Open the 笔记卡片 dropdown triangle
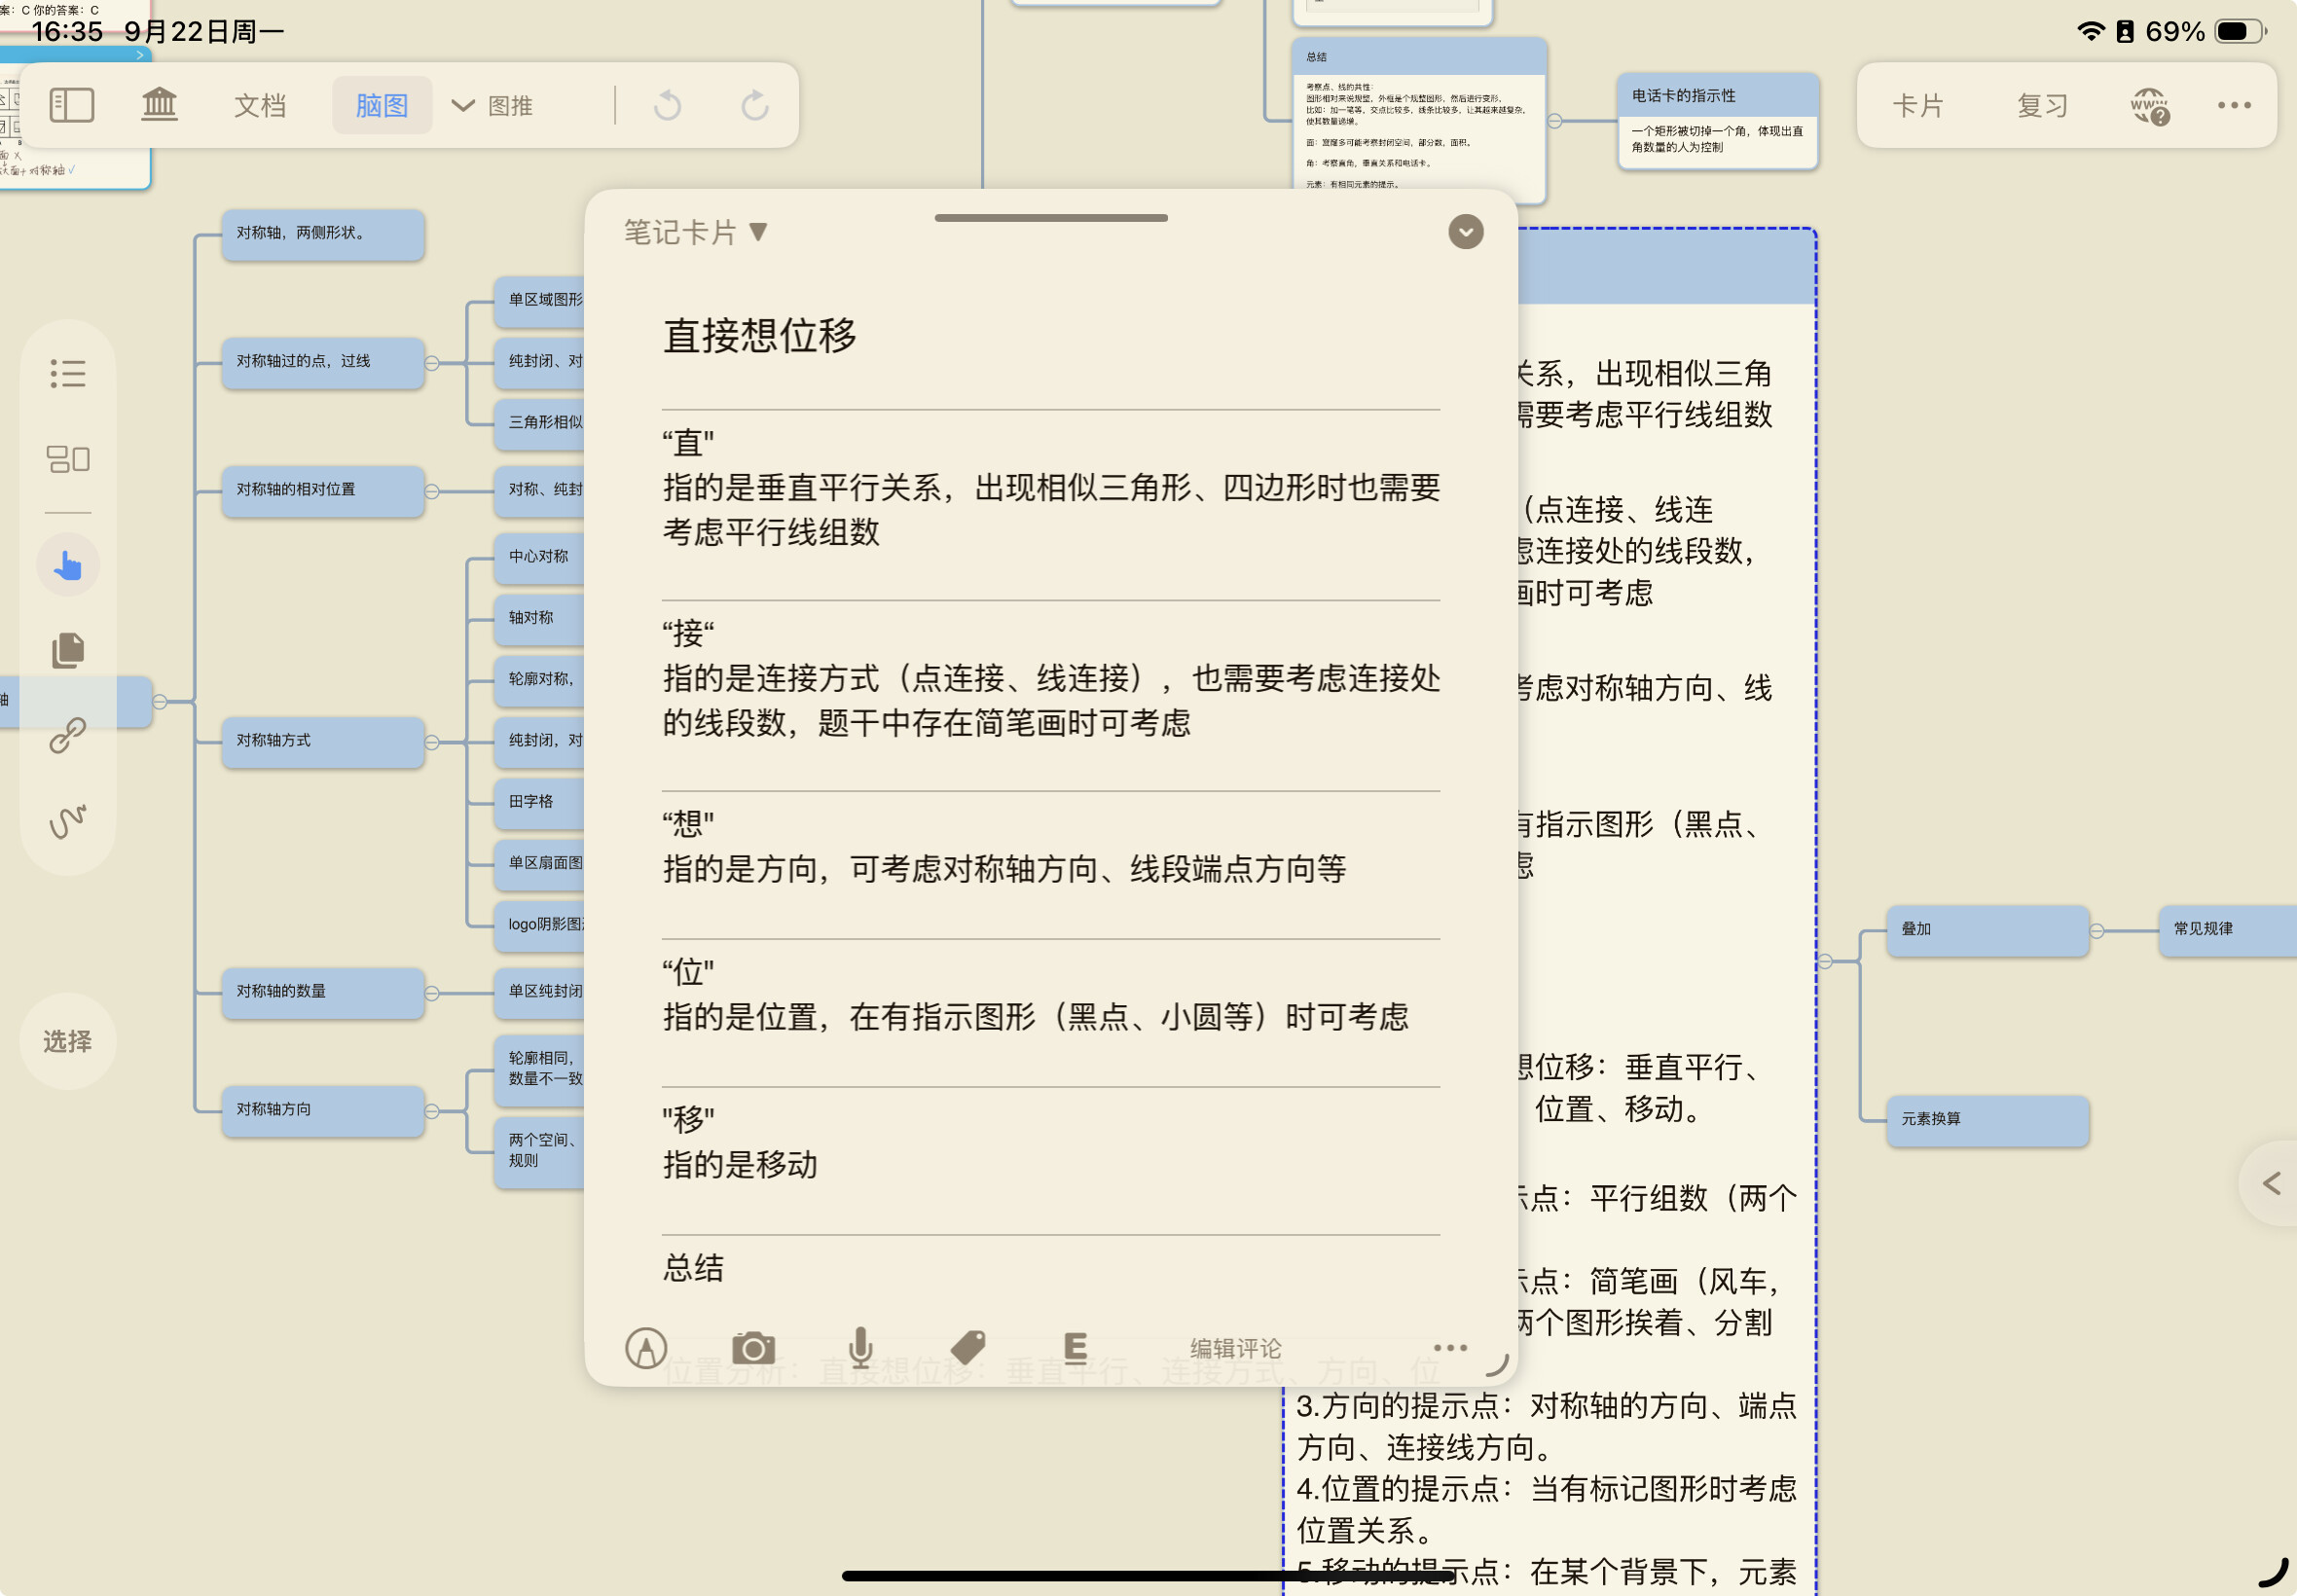The height and width of the screenshot is (1596, 2297). pyautogui.click(x=759, y=232)
